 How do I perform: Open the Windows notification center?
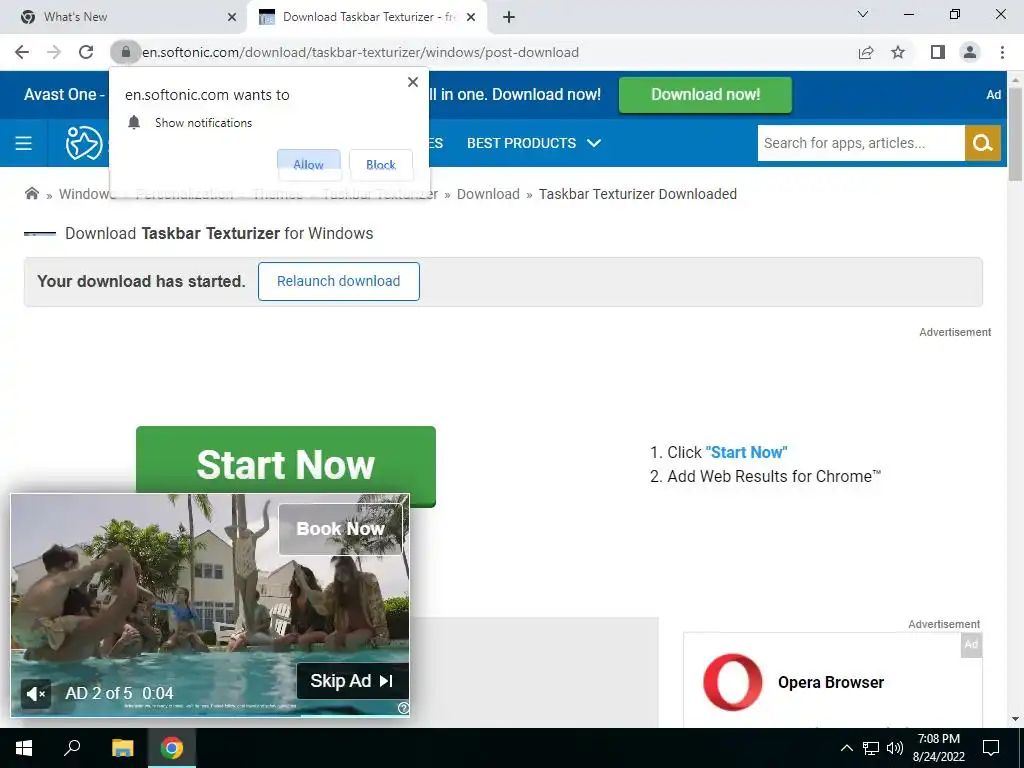tap(991, 748)
